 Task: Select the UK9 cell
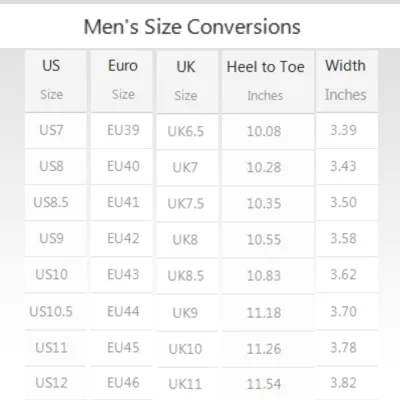tap(187, 313)
